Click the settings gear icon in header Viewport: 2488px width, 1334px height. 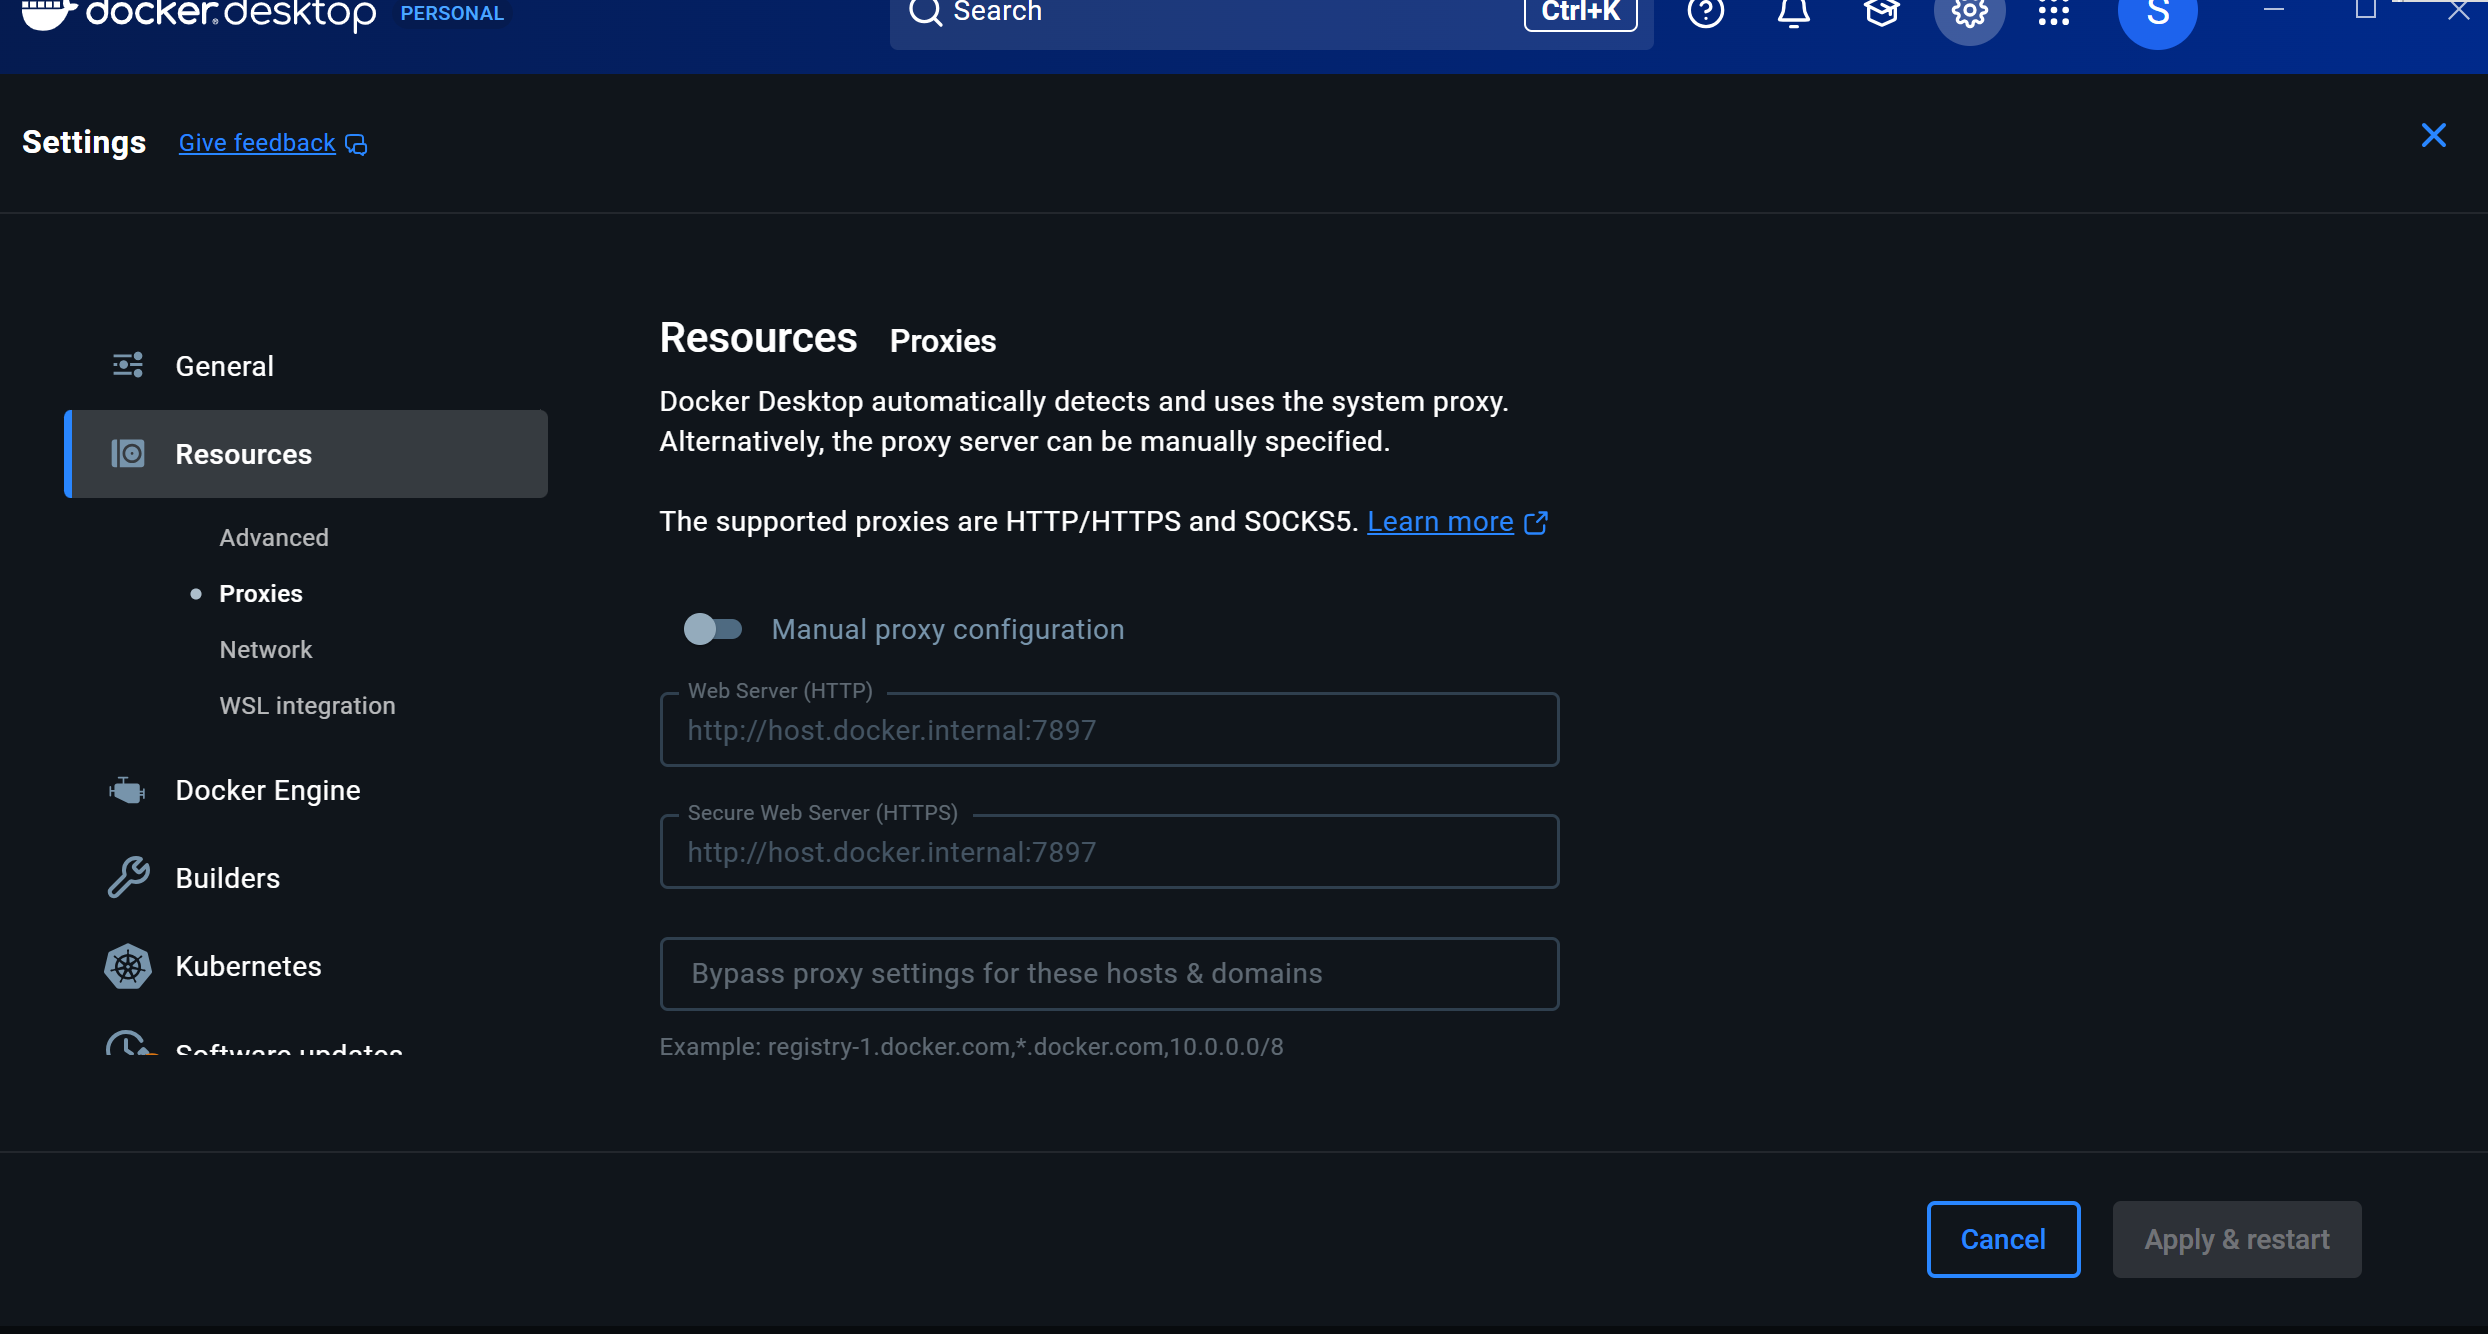pos(1969,14)
